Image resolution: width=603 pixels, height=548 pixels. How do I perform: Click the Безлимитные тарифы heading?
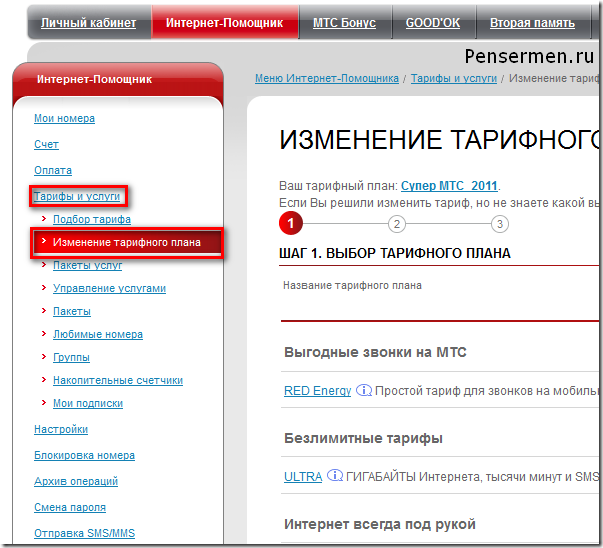coord(363,438)
